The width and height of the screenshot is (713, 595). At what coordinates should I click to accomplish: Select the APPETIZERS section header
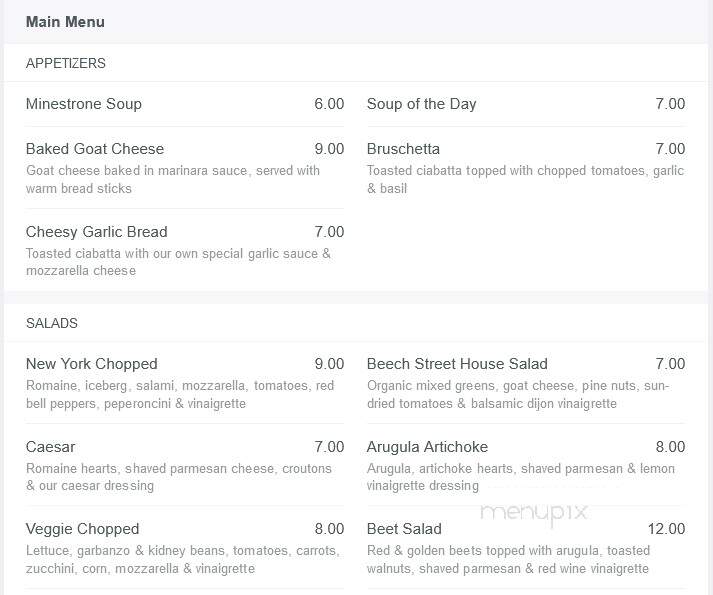(65, 63)
